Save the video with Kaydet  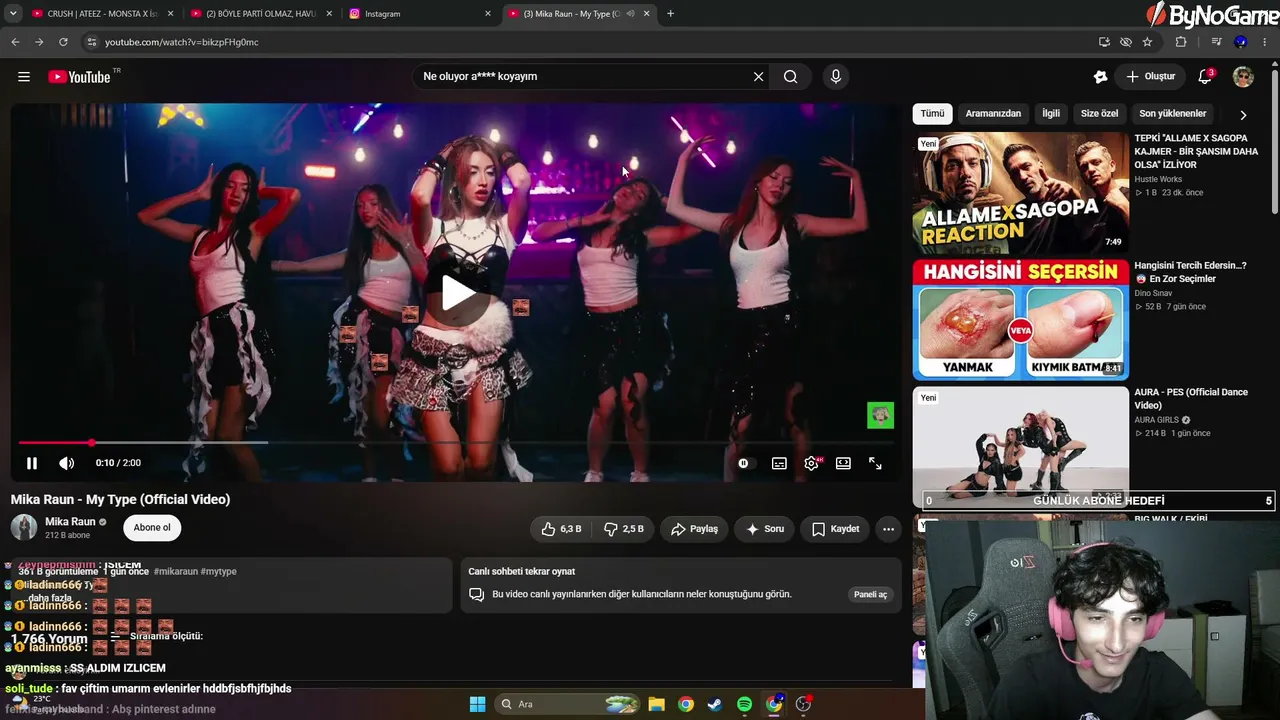pyautogui.click(x=835, y=529)
